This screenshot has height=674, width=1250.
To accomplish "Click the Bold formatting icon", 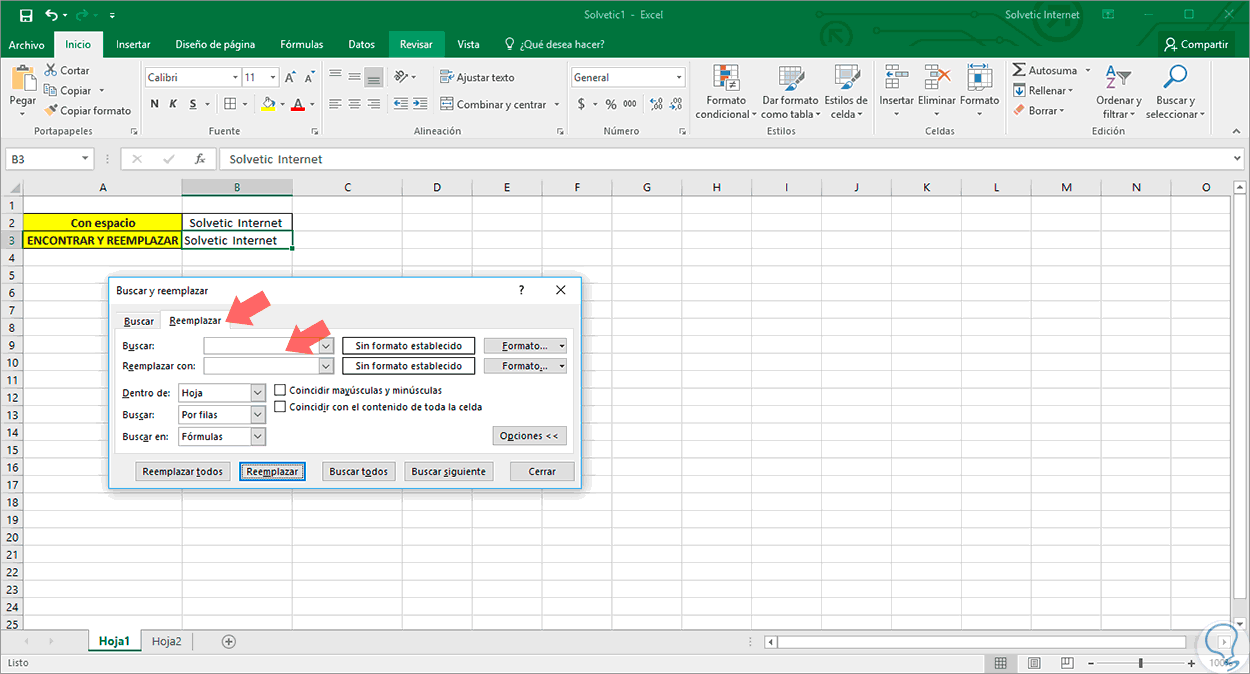I will (155, 104).
